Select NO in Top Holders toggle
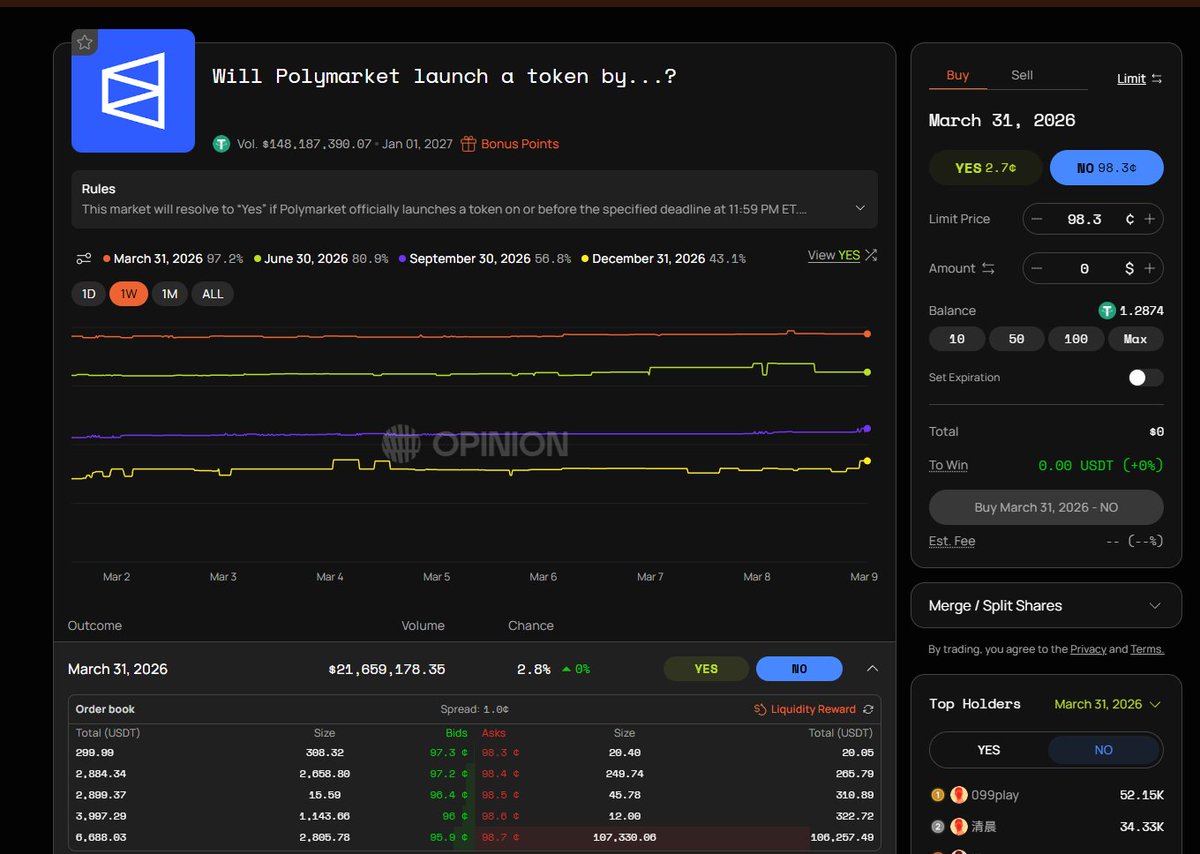Image resolution: width=1200 pixels, height=854 pixels. click(x=1103, y=750)
